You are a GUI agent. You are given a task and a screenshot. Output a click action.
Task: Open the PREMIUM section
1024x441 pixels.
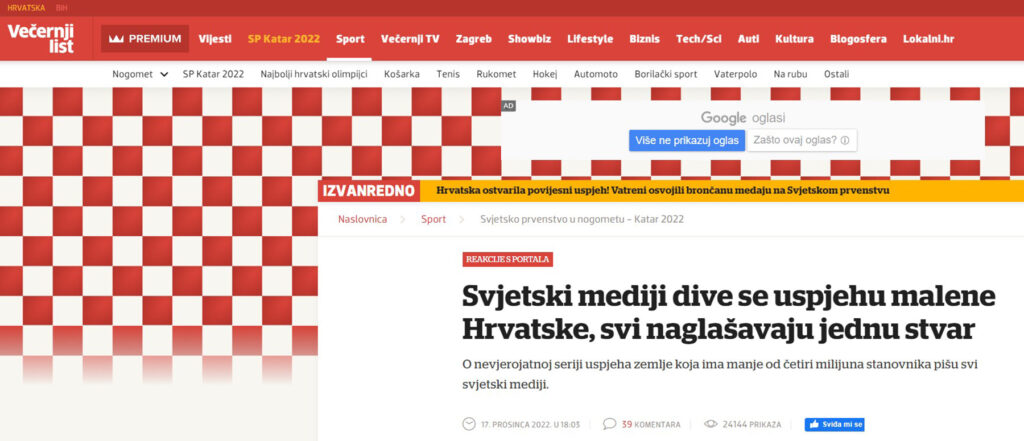(145, 39)
